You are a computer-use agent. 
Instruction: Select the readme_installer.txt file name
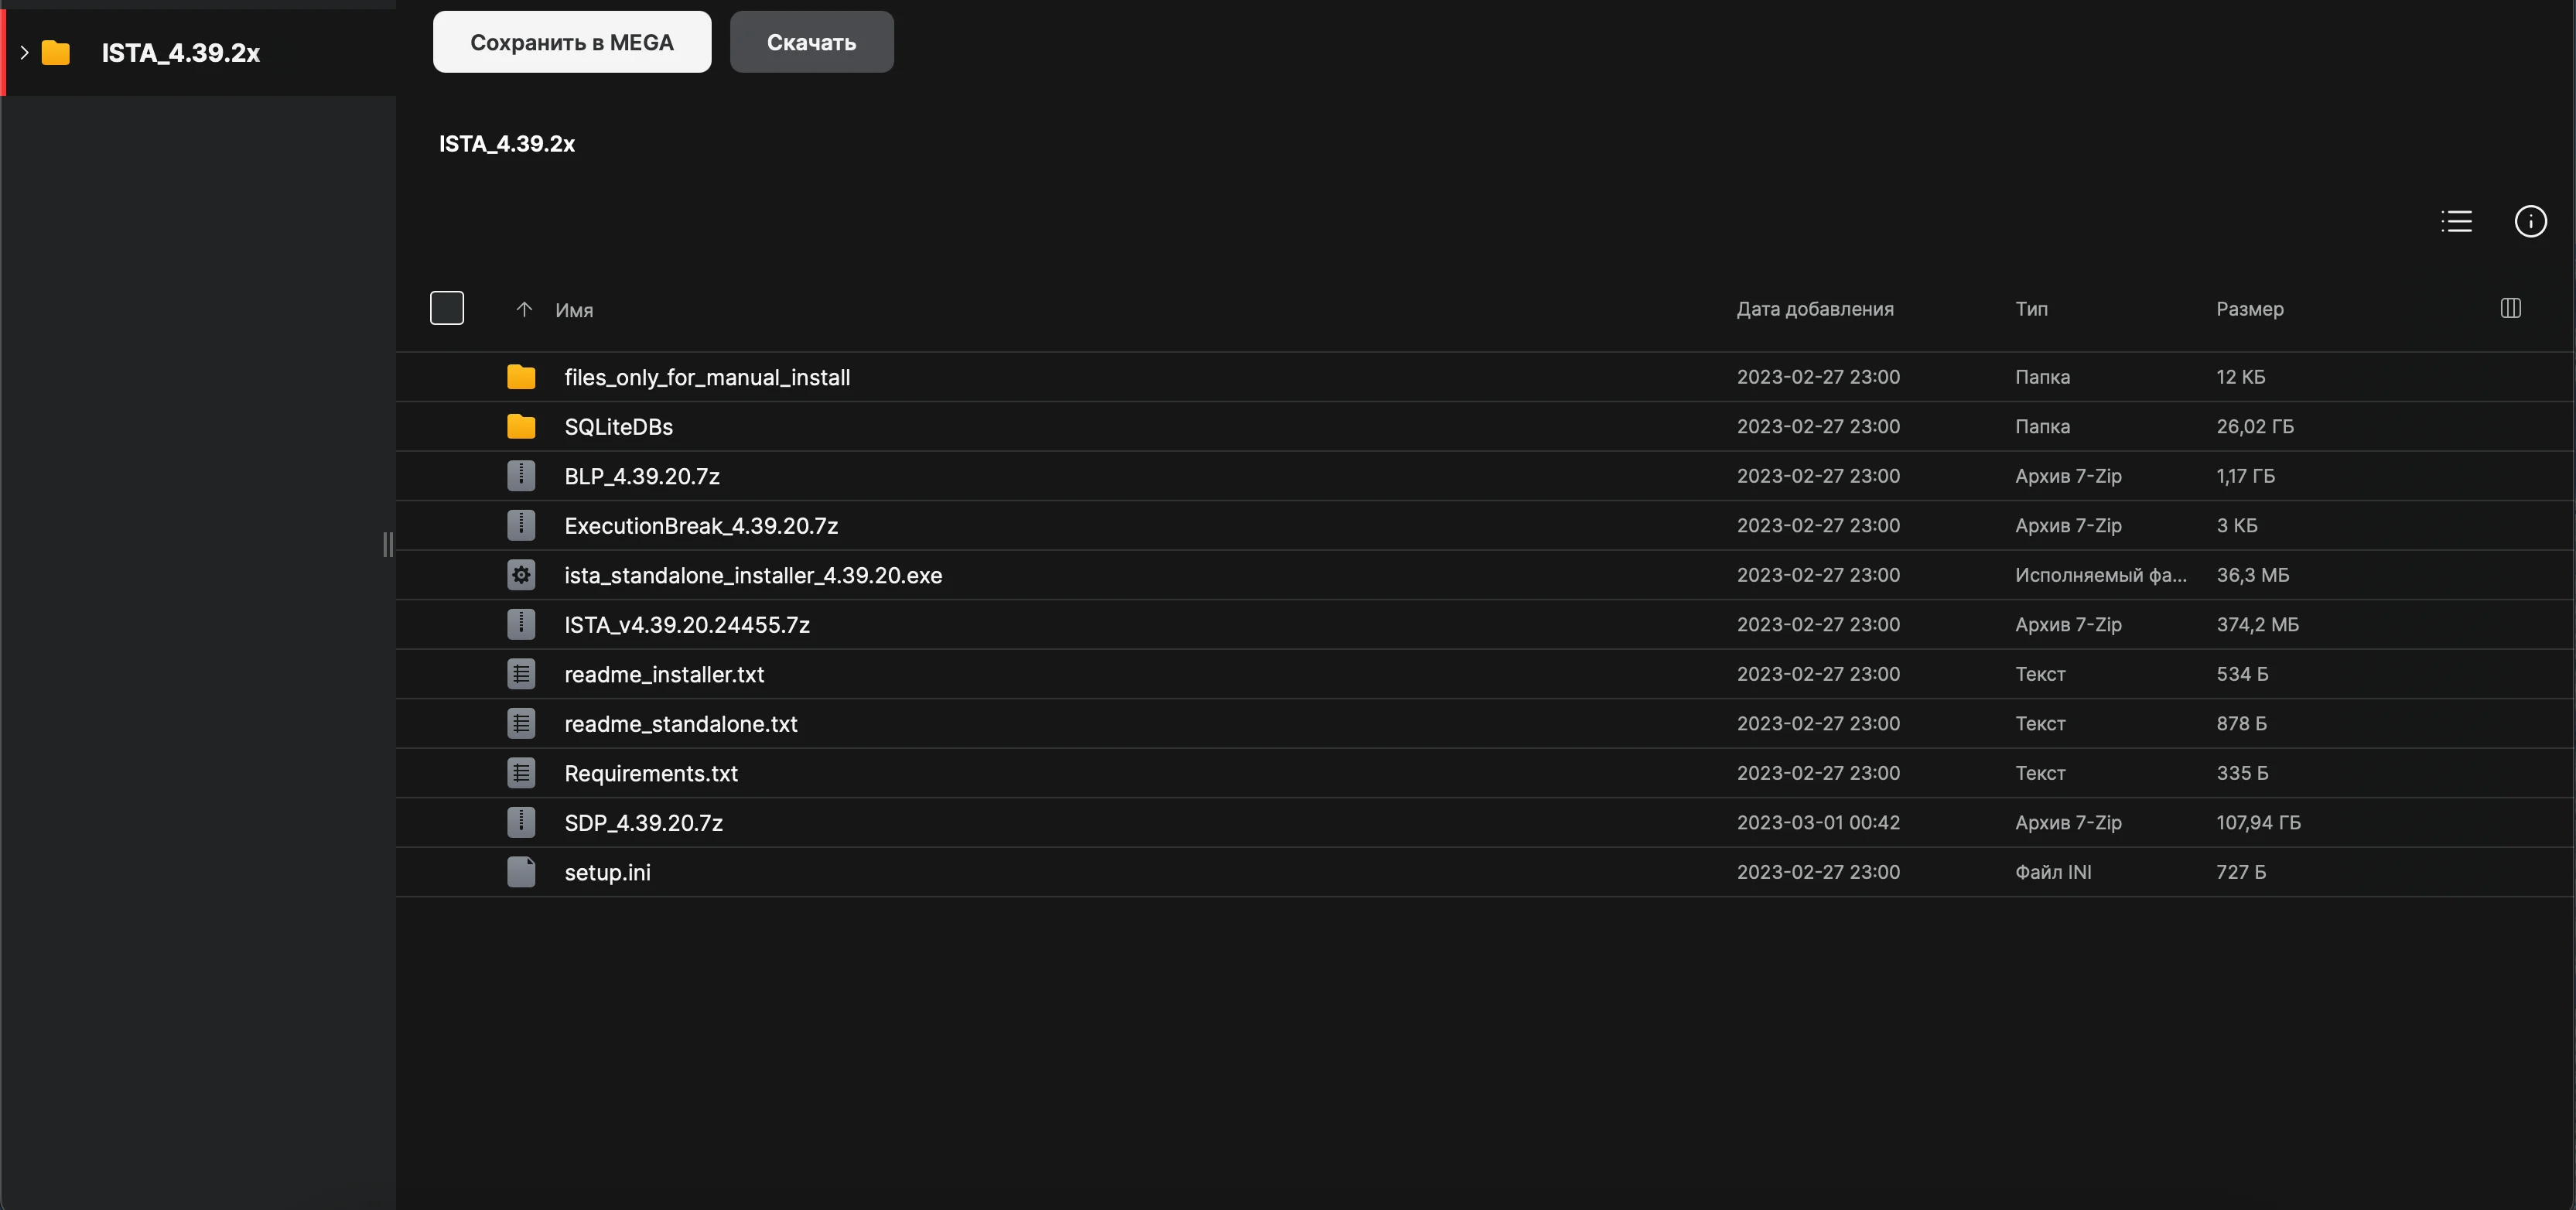point(664,674)
